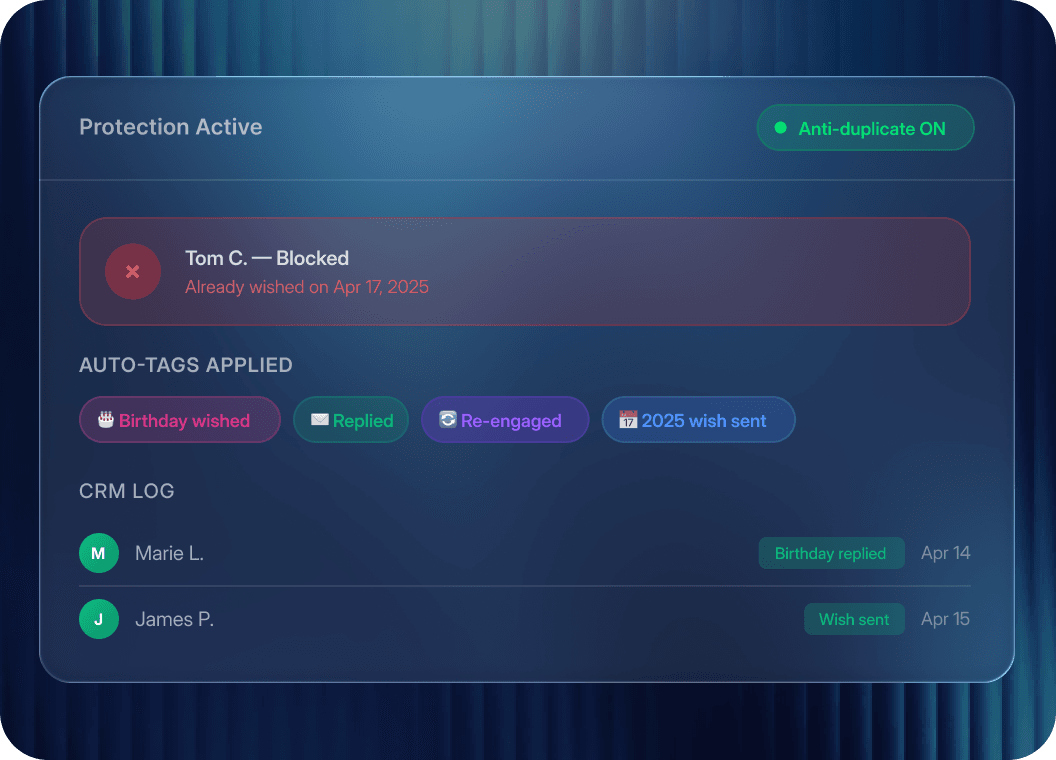
Task: Click the Apr 15 date
Action: (946, 619)
